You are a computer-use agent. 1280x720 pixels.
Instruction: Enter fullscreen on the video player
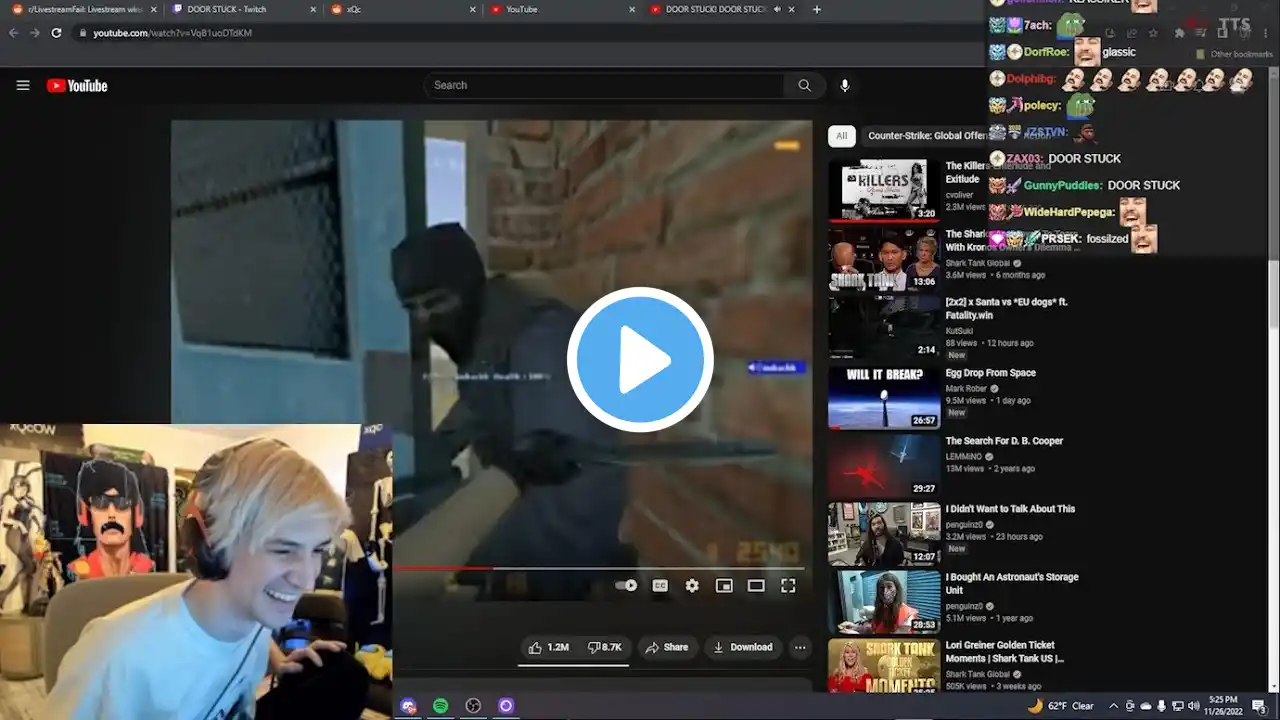pyautogui.click(x=788, y=586)
